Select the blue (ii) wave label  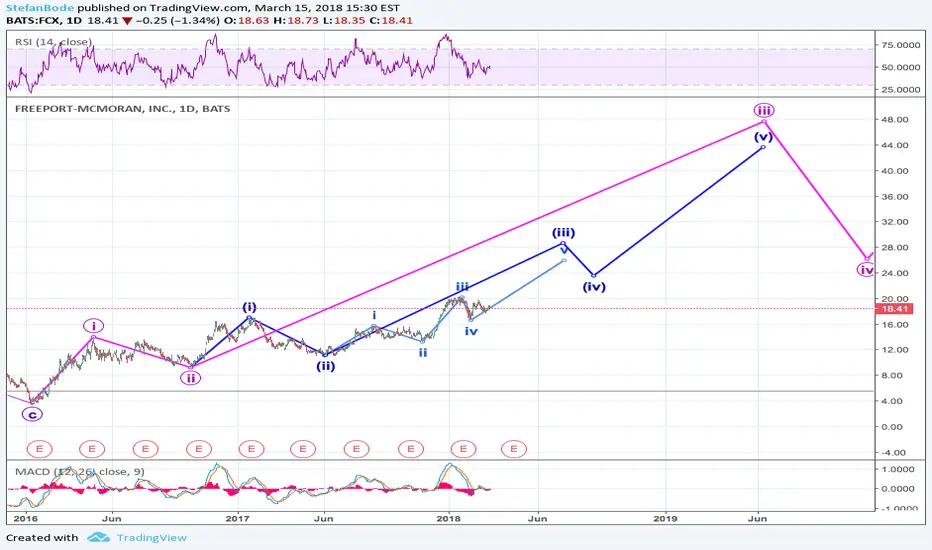pos(325,366)
